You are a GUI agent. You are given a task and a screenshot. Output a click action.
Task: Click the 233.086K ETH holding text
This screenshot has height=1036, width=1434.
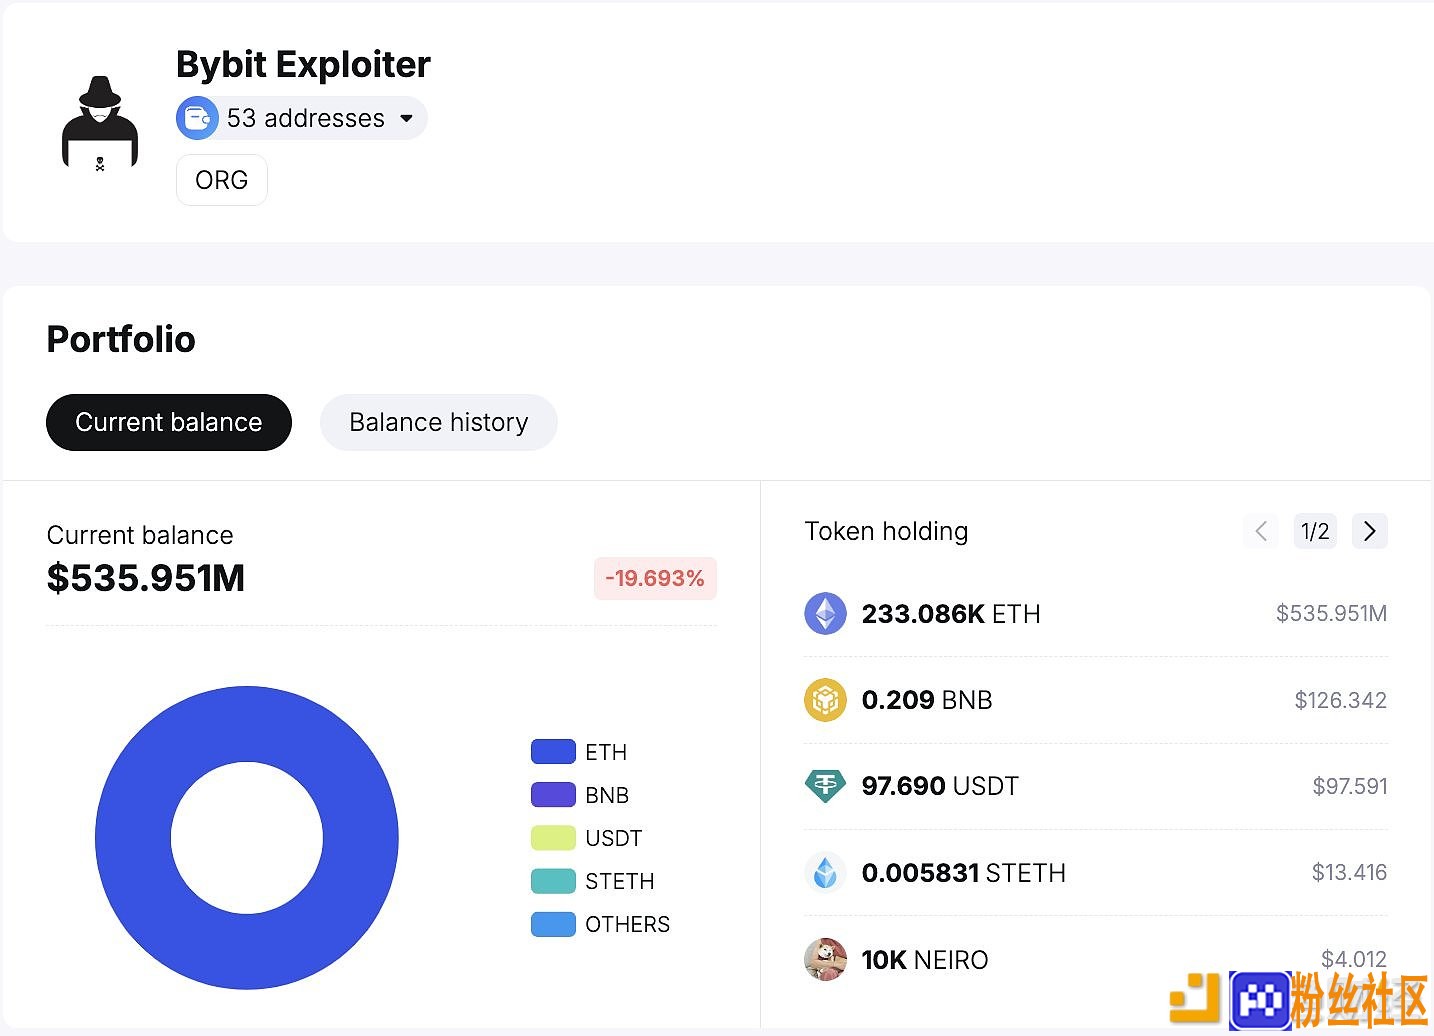951,614
